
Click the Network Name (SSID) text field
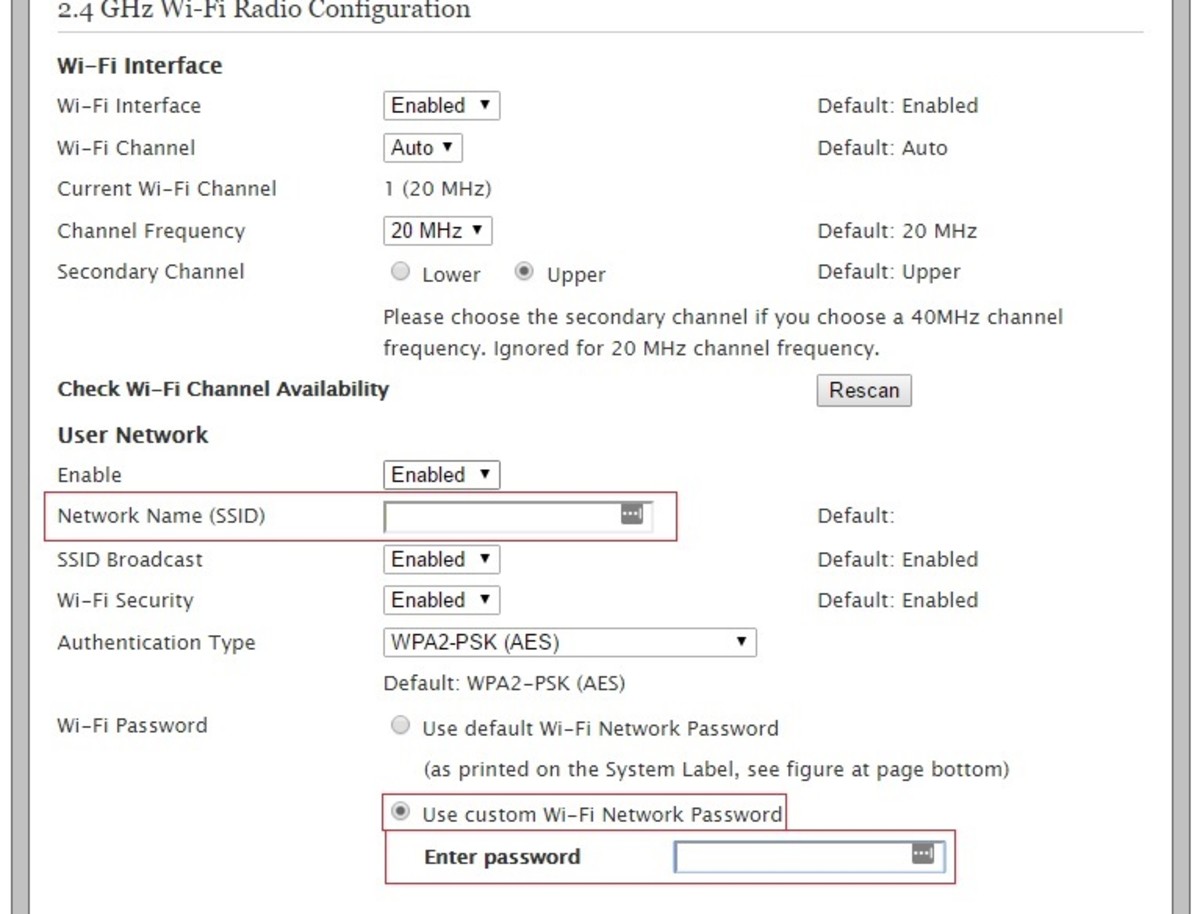pyautogui.click(x=502, y=517)
